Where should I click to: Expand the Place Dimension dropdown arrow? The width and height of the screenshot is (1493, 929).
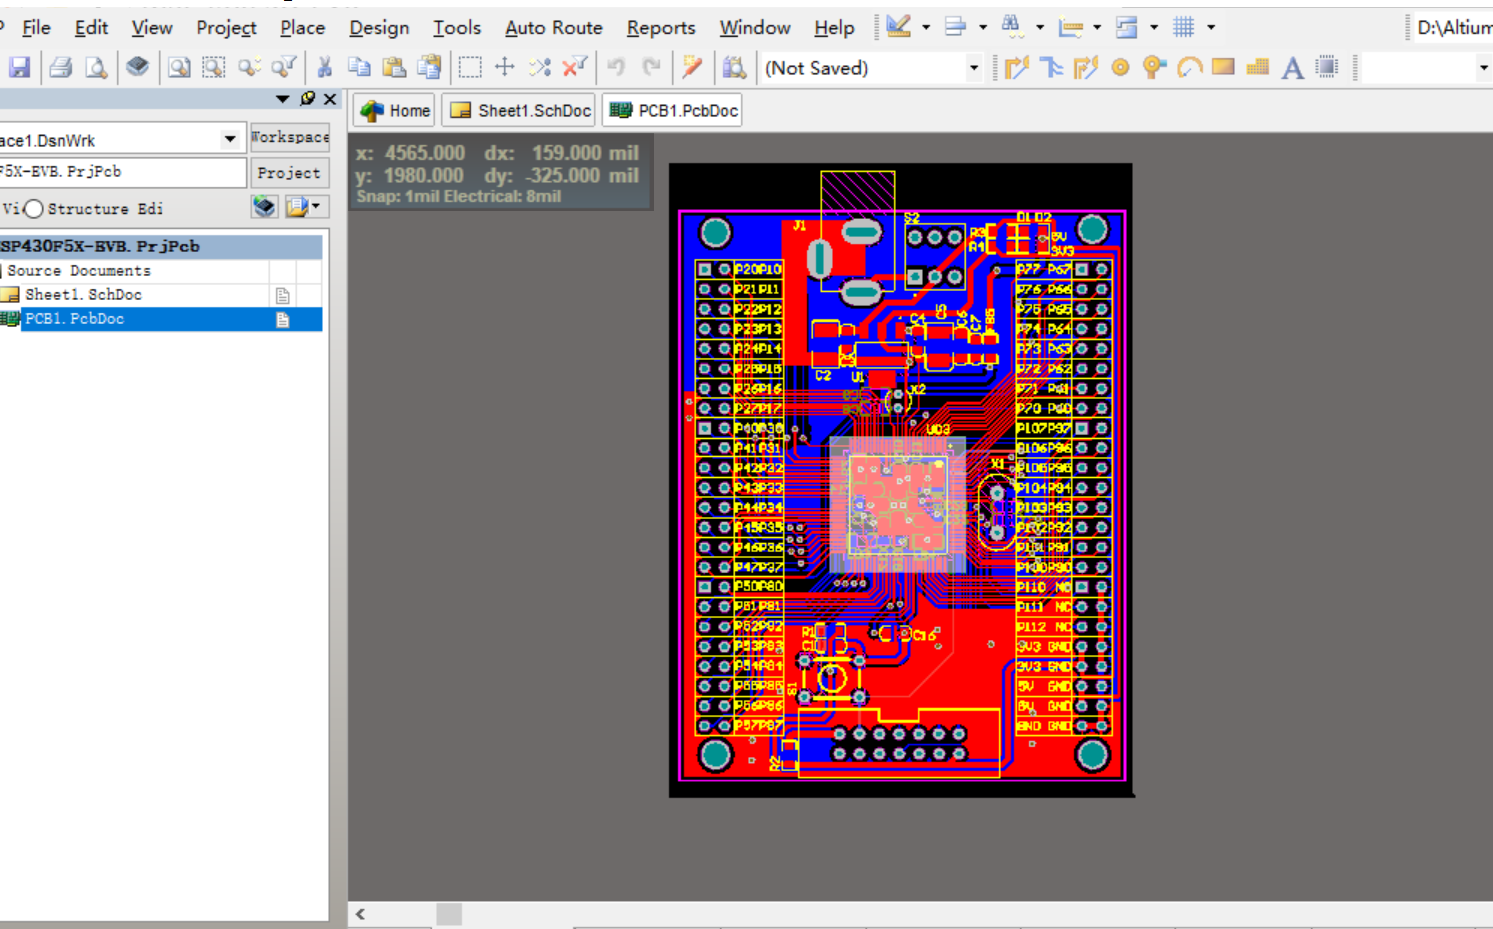1097,27
